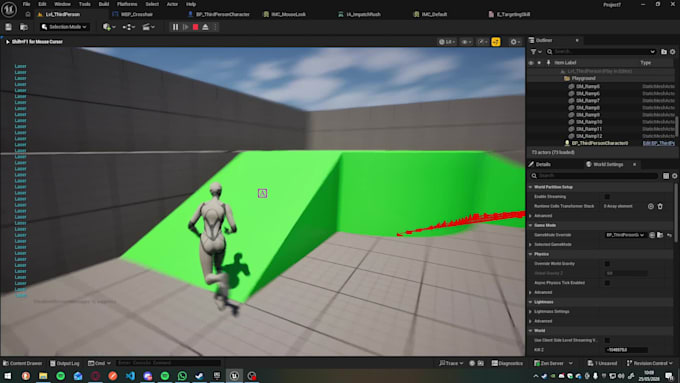Open the Edit menu

42,4
